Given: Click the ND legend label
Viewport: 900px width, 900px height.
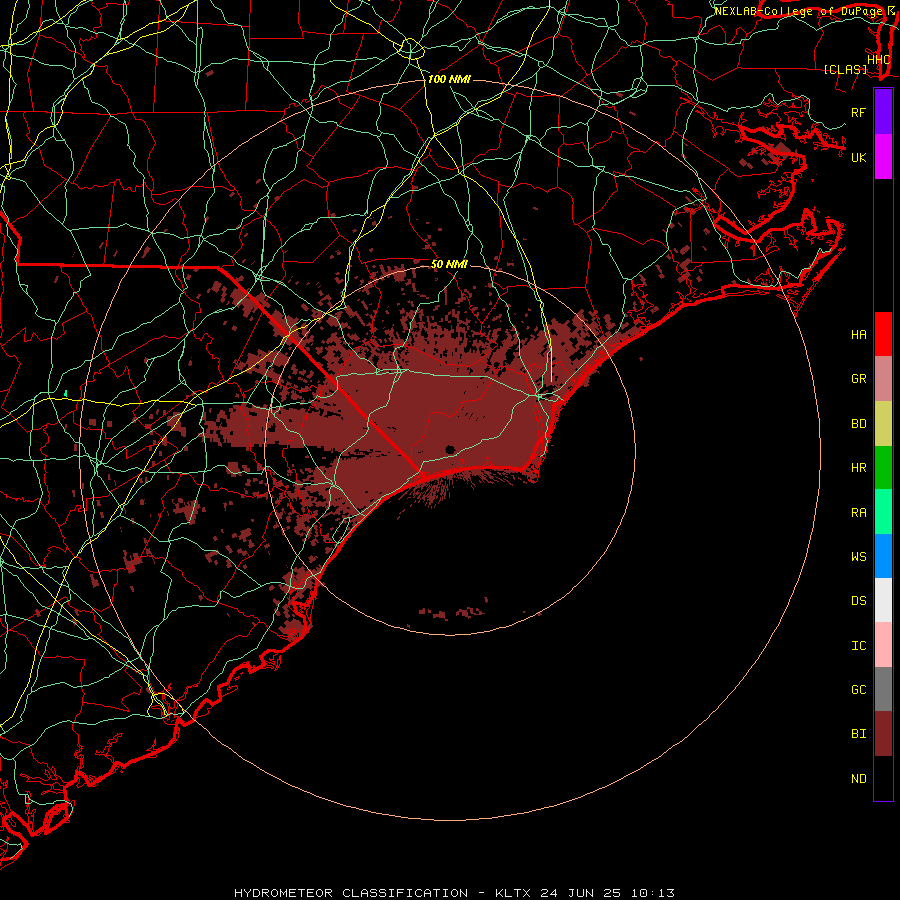Looking at the screenshot, I should (x=858, y=779).
